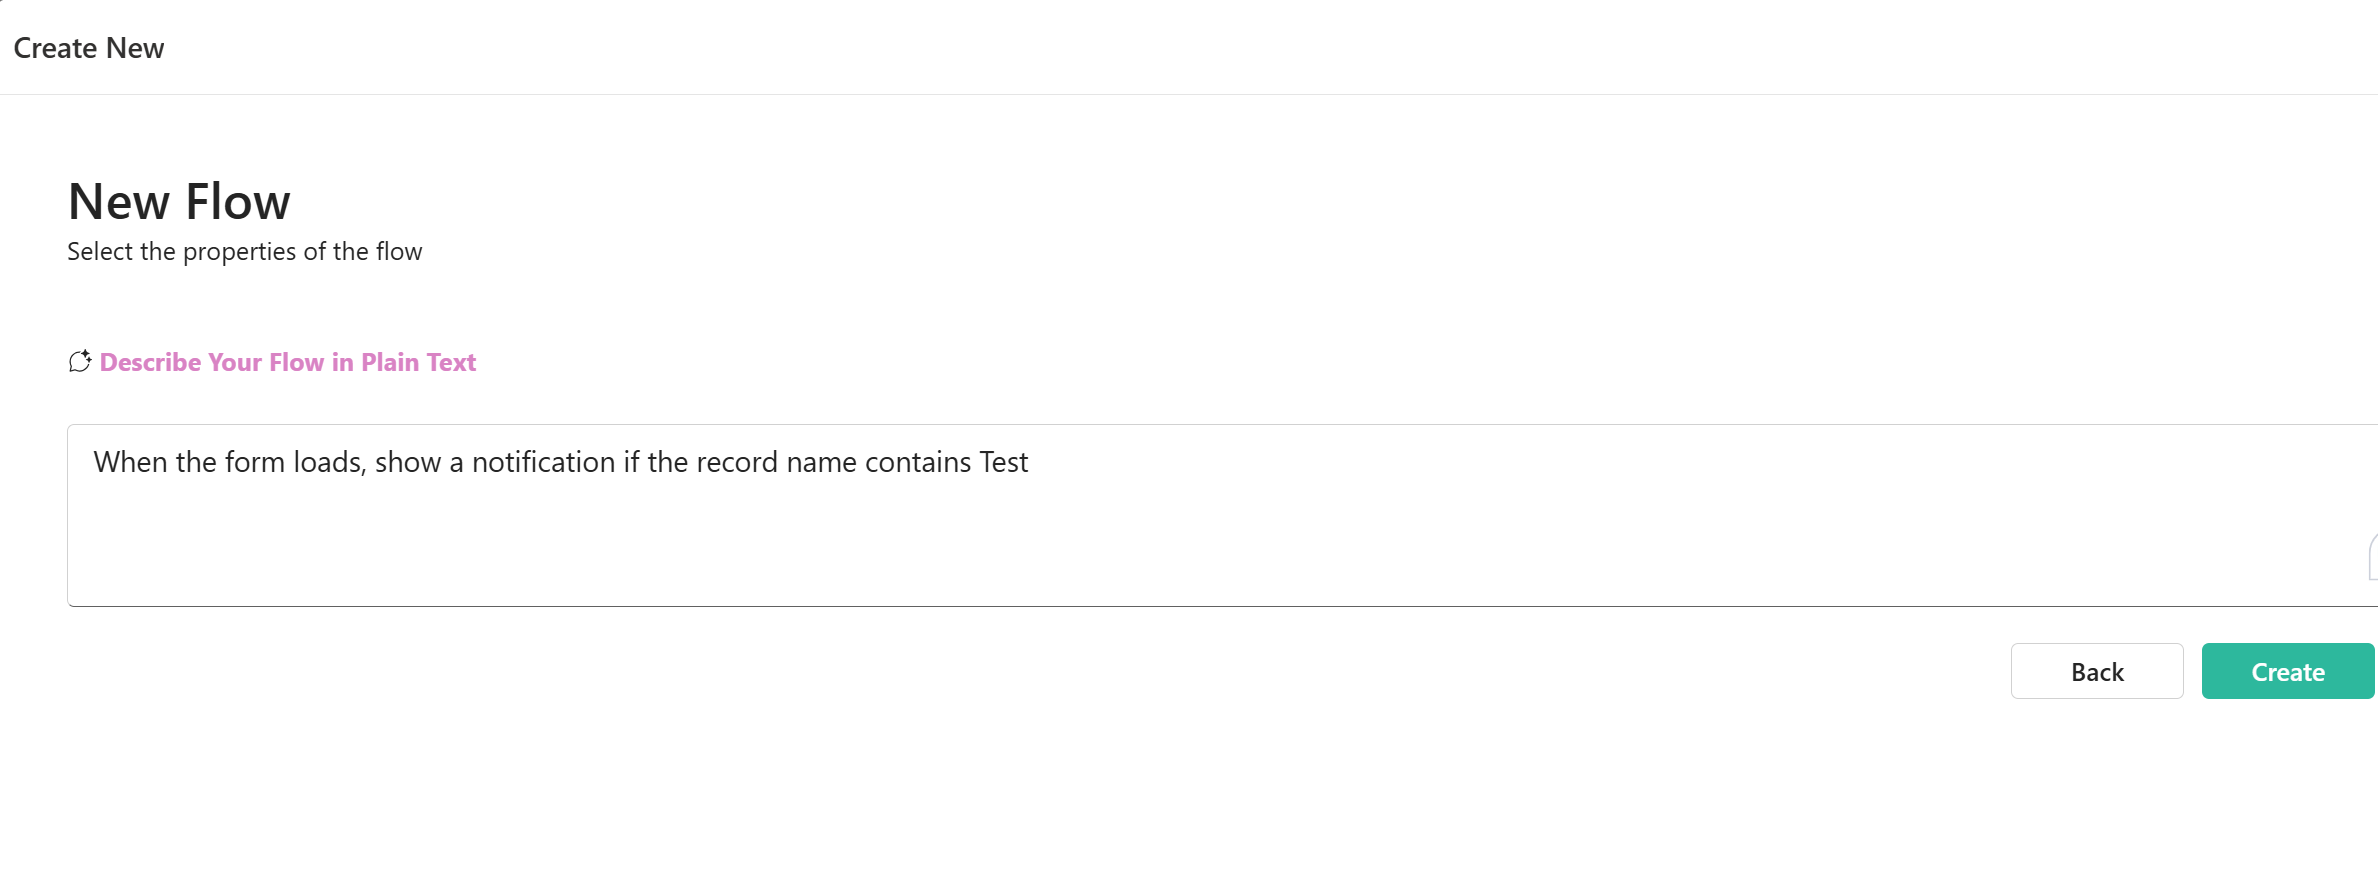Click the sparkle AI icon beside the pink heading

(80, 361)
